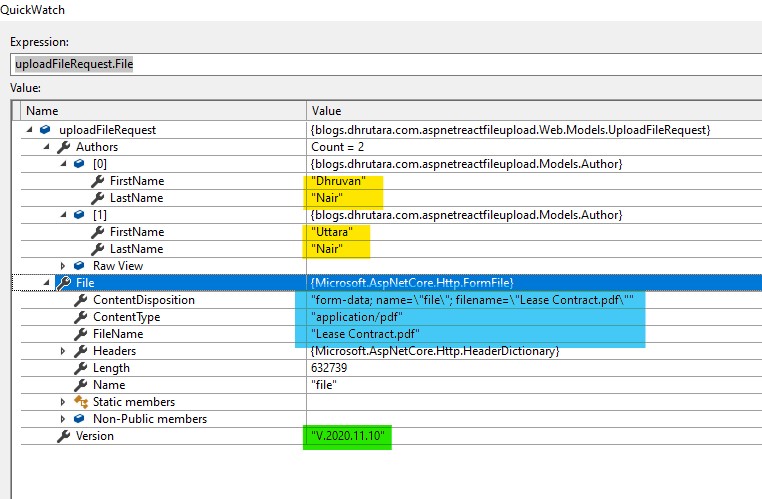Collapse the File node
The image size is (762, 499).
[47, 283]
